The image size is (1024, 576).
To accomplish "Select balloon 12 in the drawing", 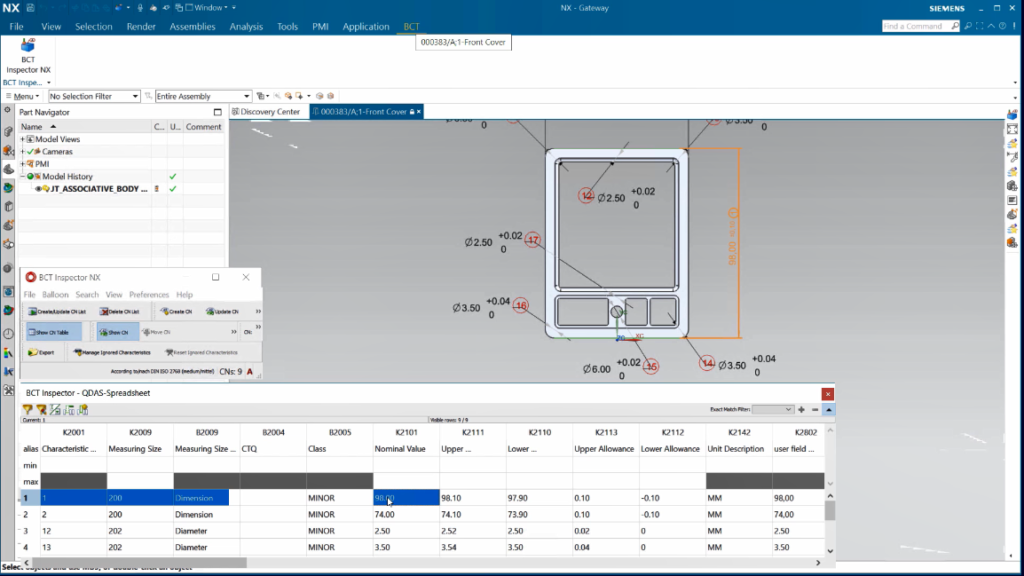I will (586, 195).
